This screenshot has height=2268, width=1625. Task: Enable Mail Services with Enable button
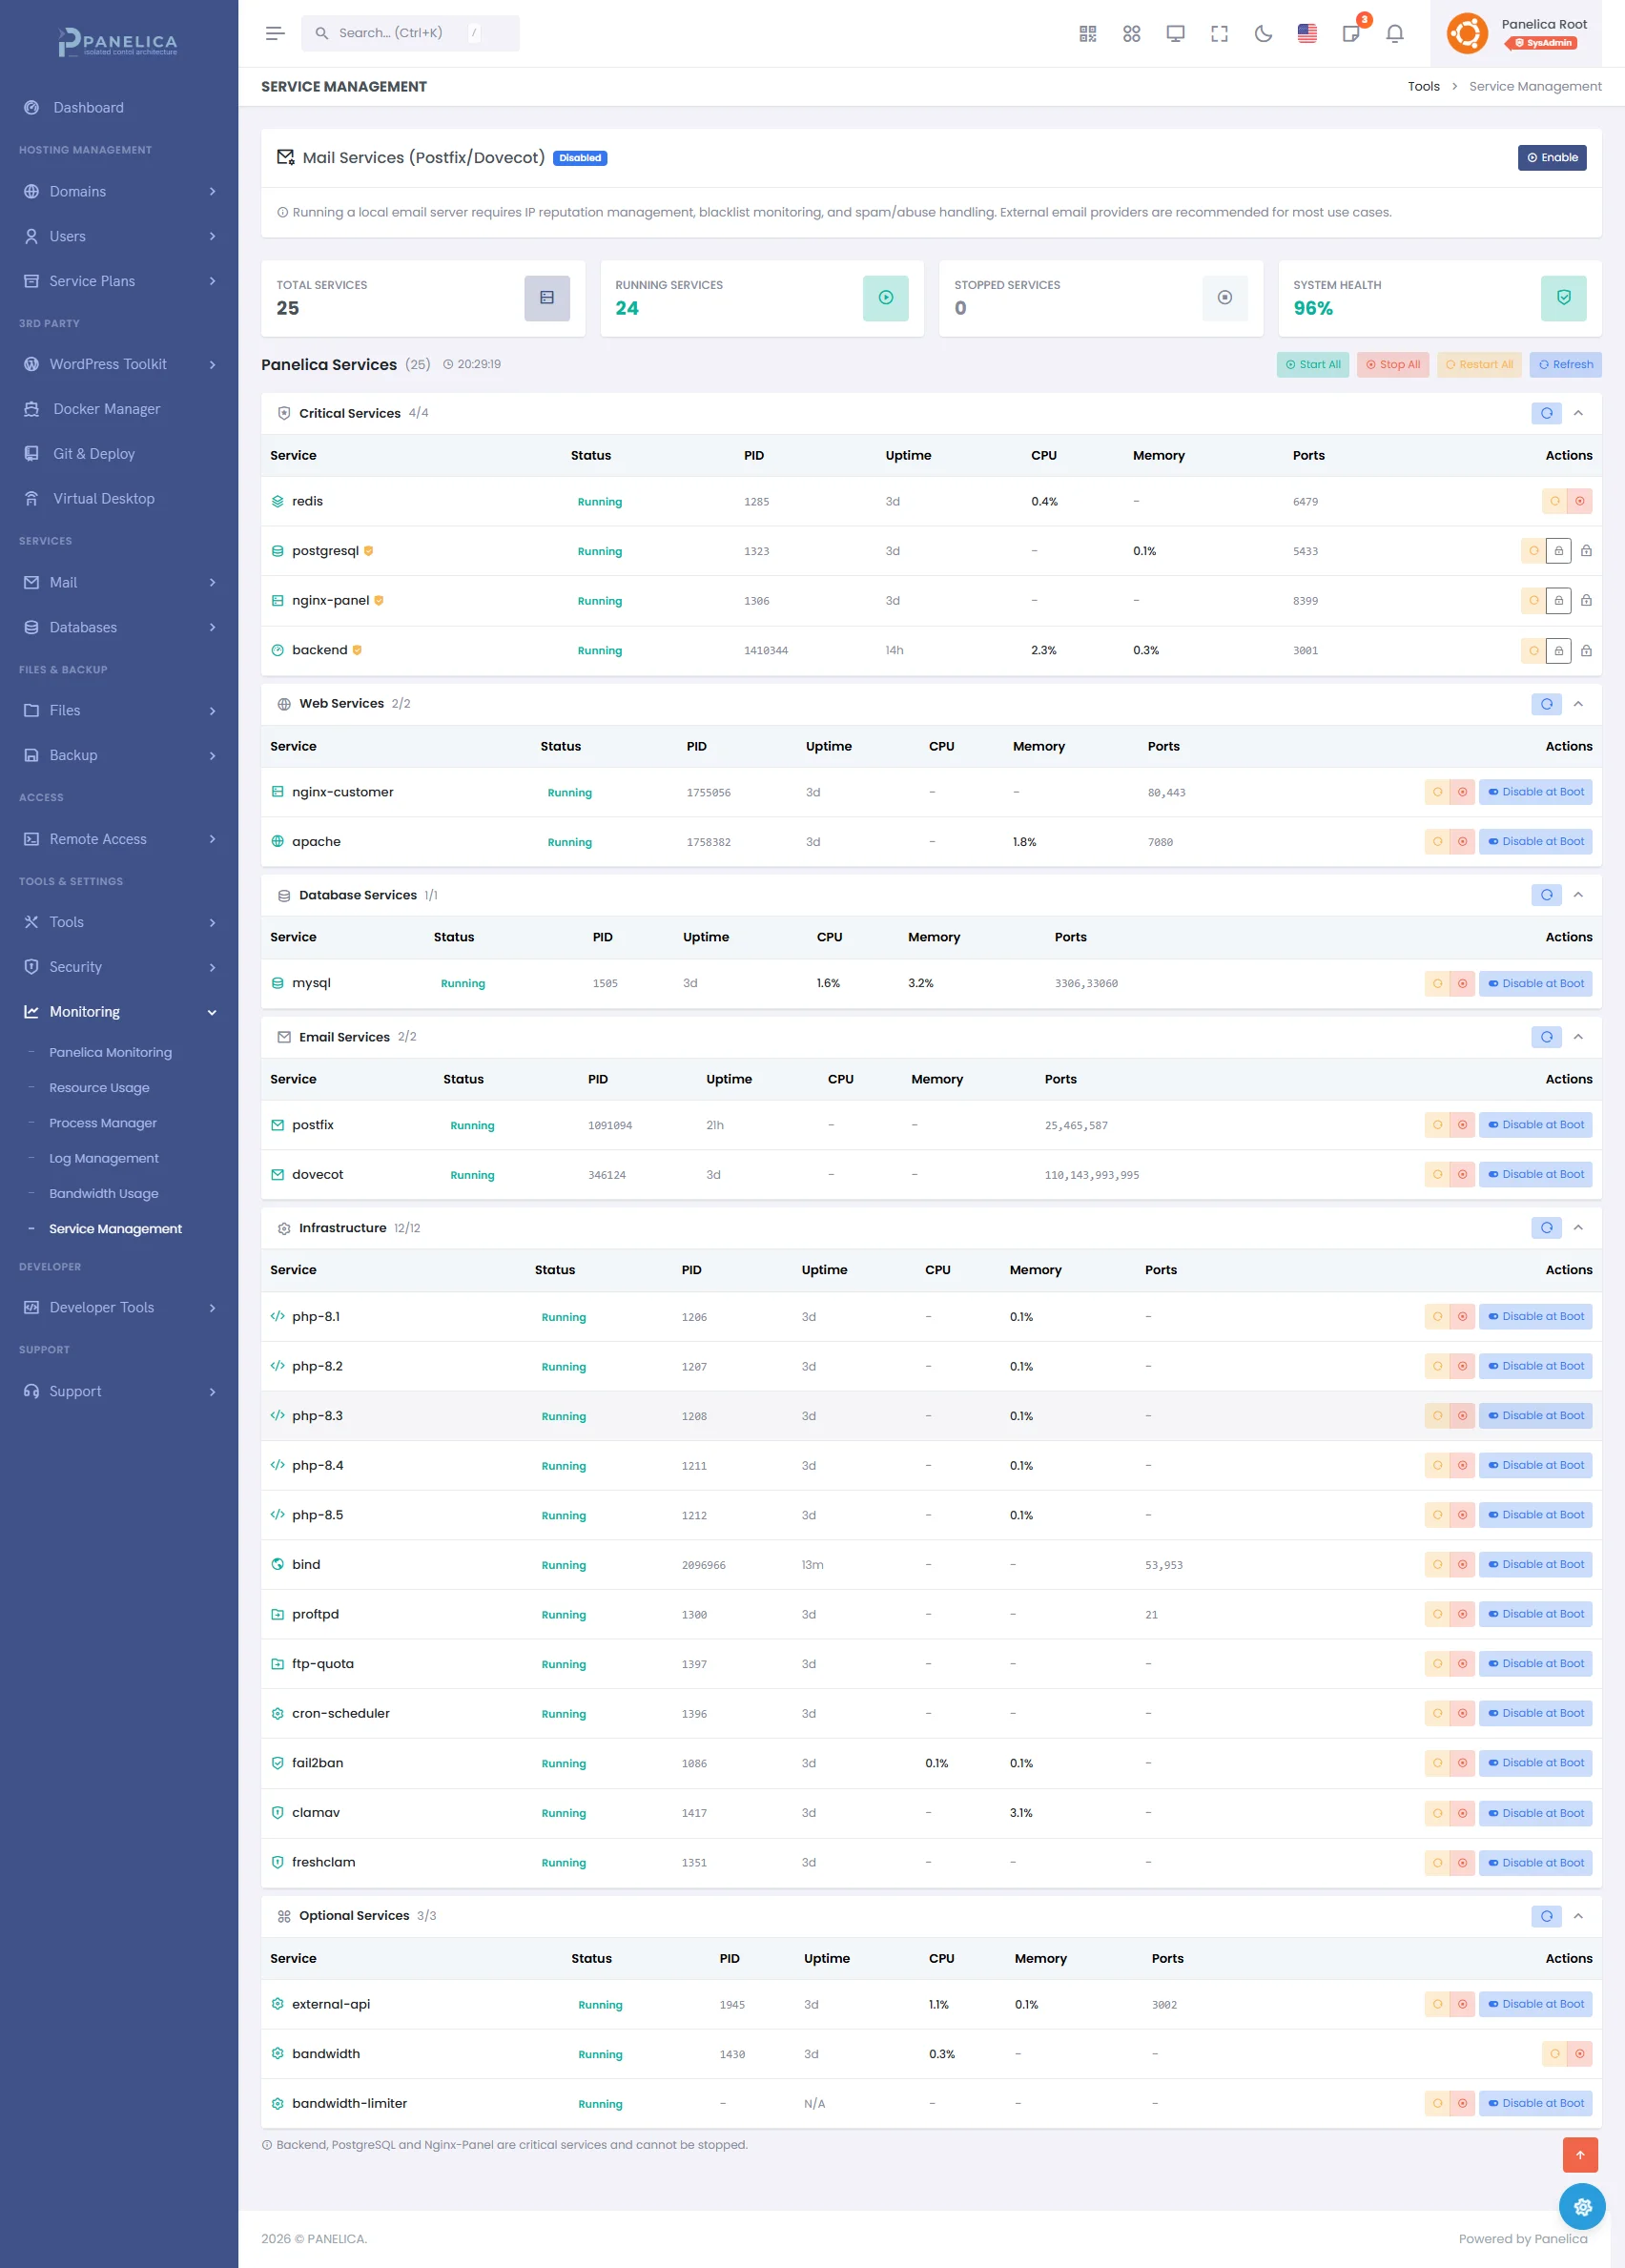pos(1551,158)
